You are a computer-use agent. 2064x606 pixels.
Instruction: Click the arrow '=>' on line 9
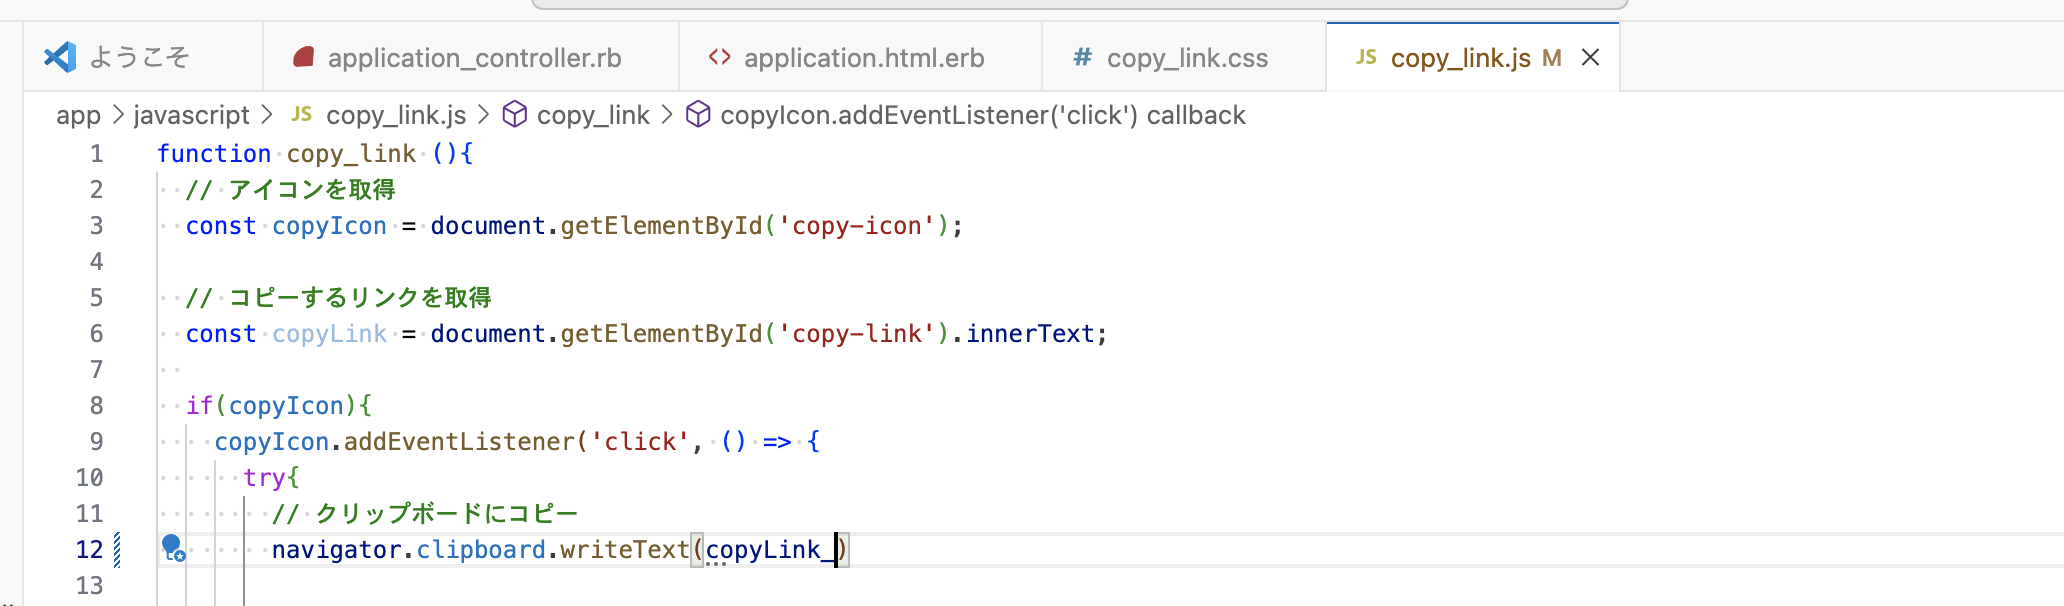[777, 441]
